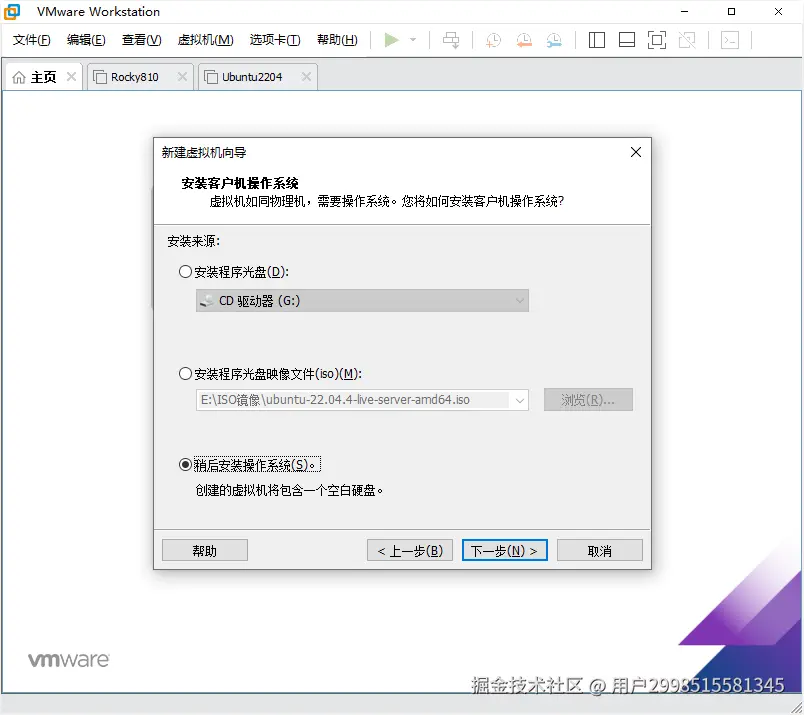Click the Unity mode toolbar icon

[x=687, y=40]
